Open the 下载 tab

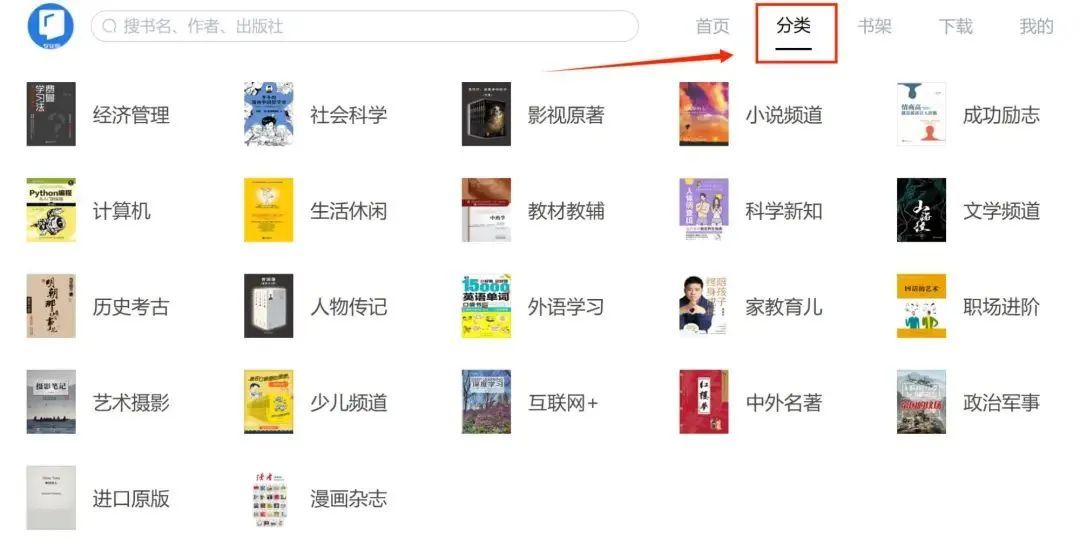tap(956, 27)
